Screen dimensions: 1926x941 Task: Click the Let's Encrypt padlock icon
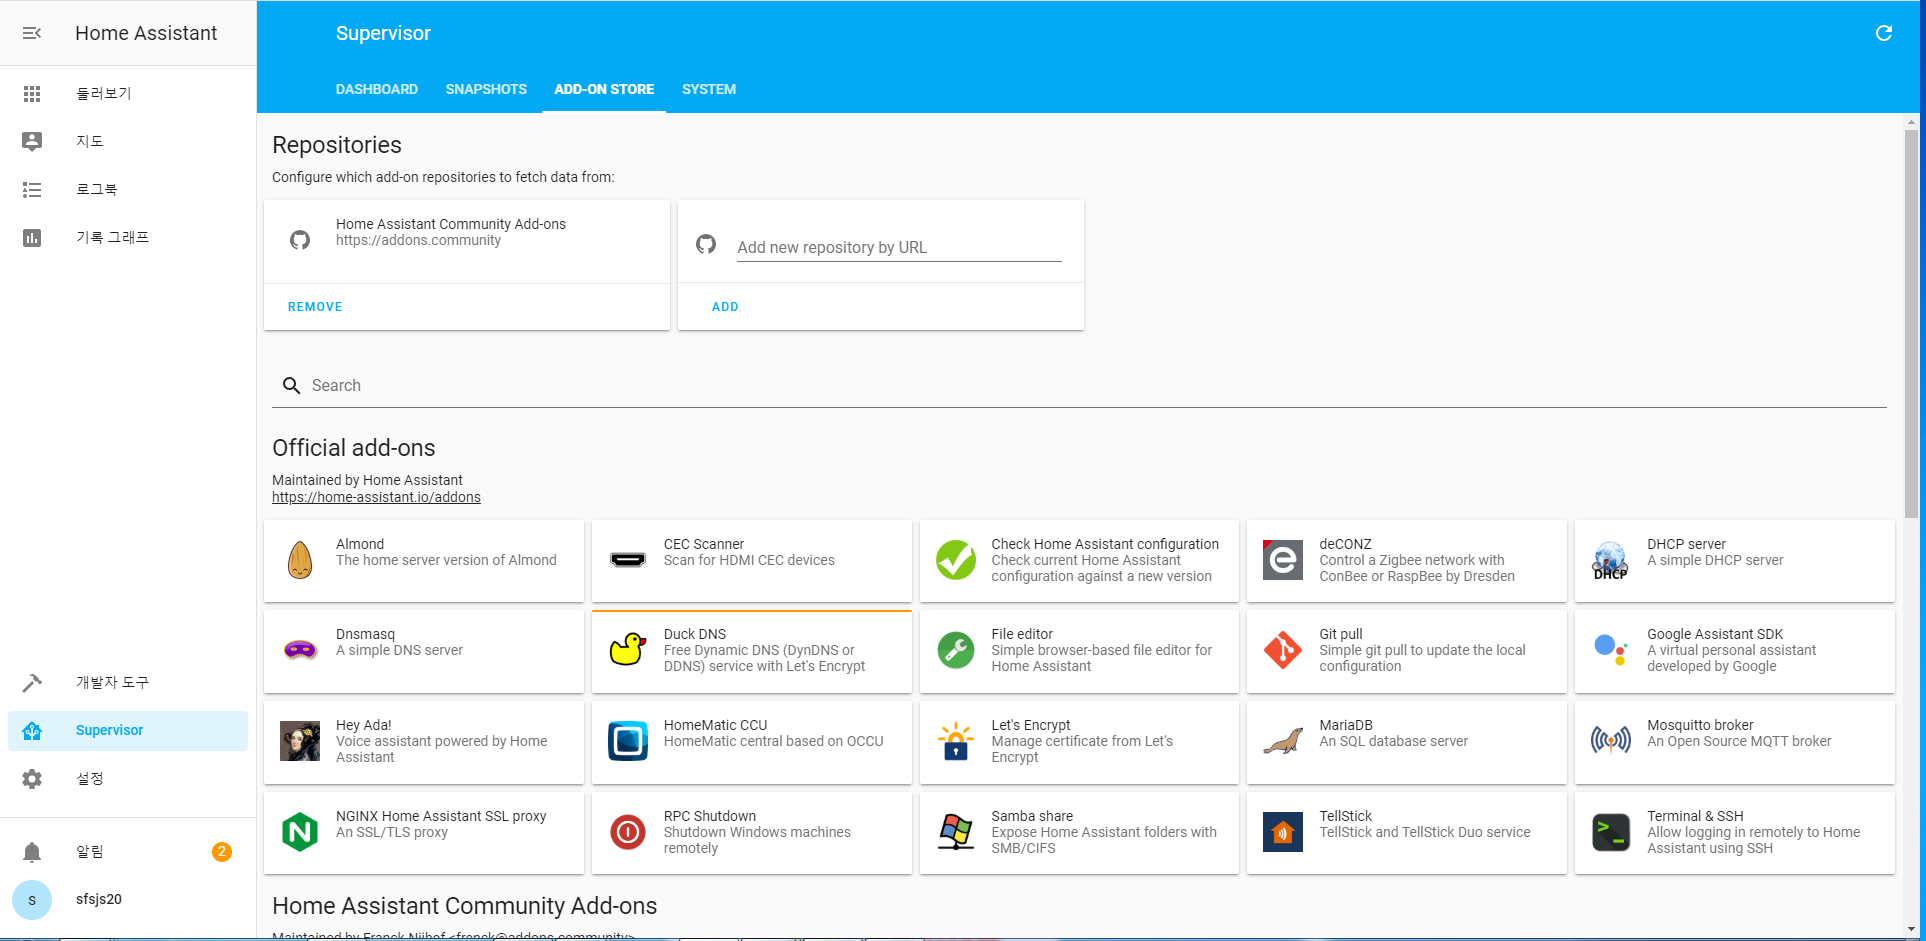[x=956, y=741]
